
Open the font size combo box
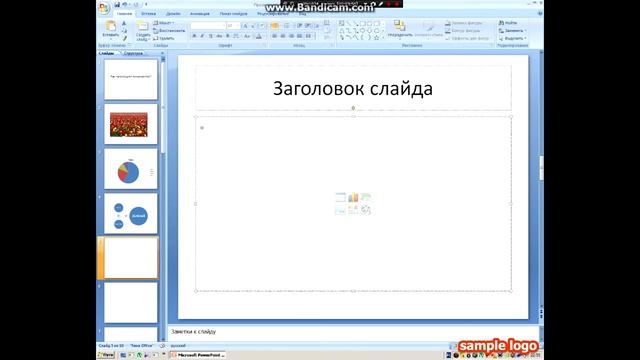(233, 26)
